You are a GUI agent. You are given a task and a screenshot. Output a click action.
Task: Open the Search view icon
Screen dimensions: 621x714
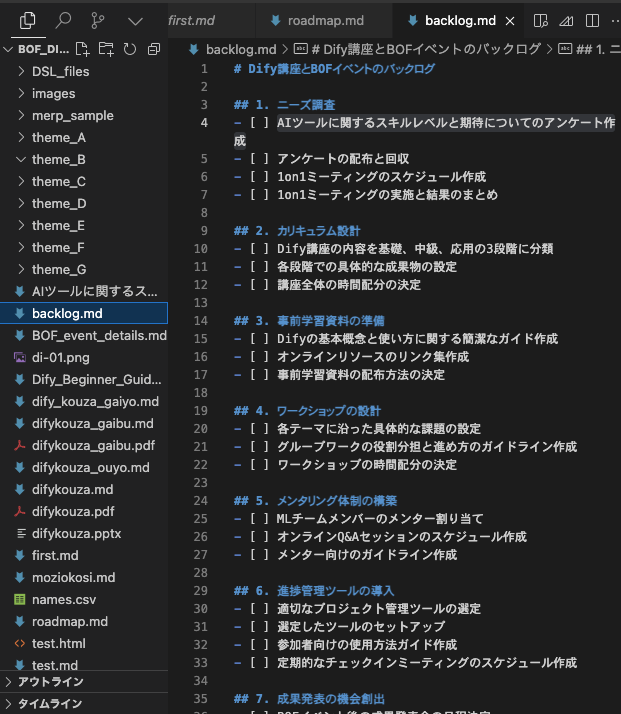(63, 20)
